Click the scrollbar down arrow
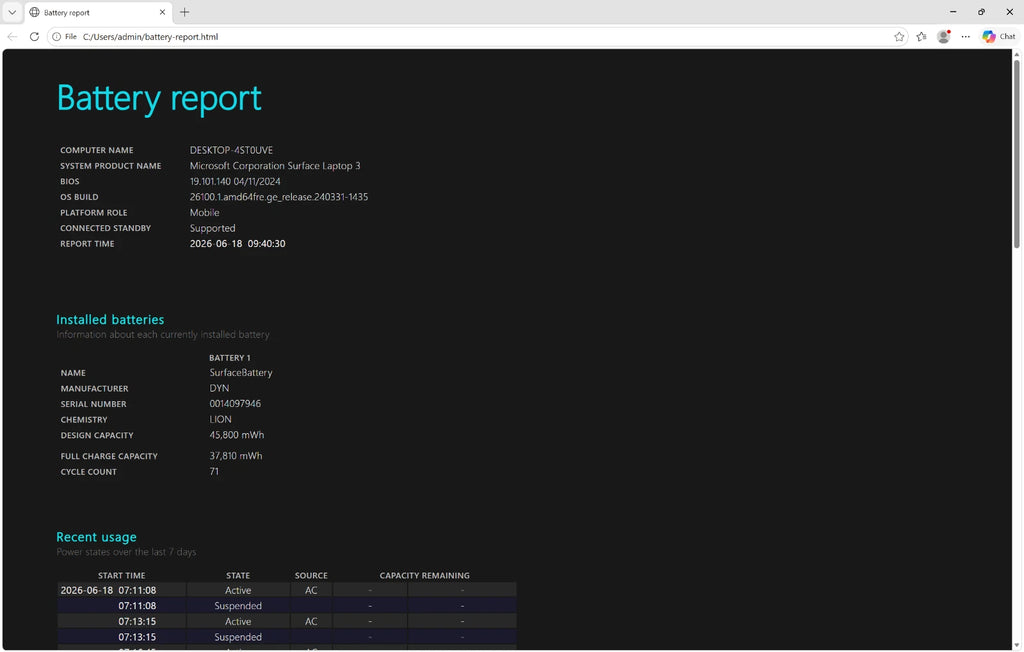Screen dimensions: 1024x652 [1017, 645]
